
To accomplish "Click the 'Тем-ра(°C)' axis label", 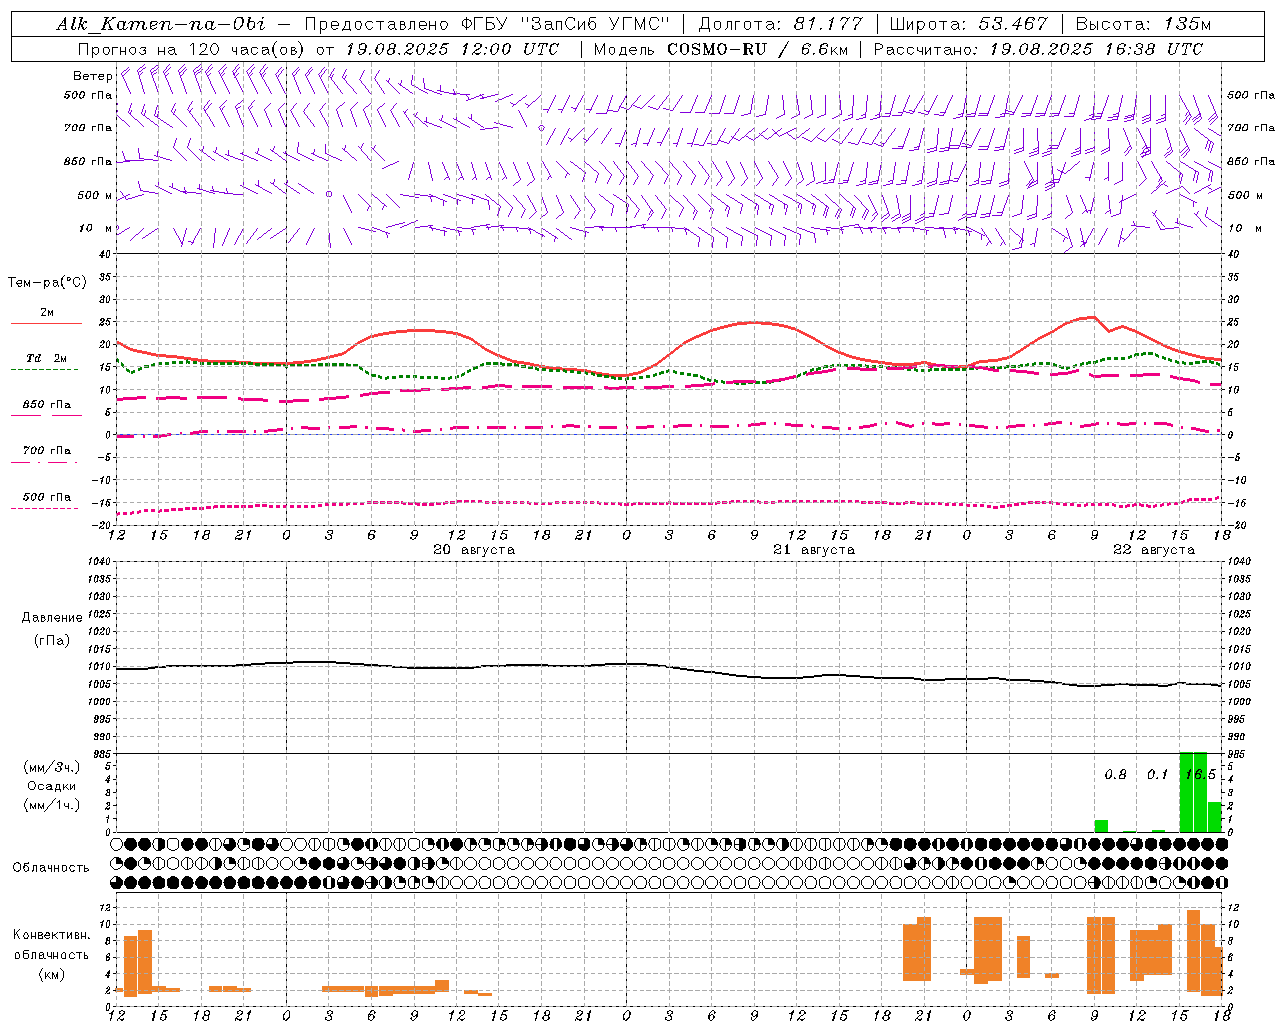I will pyautogui.click(x=47, y=283).
